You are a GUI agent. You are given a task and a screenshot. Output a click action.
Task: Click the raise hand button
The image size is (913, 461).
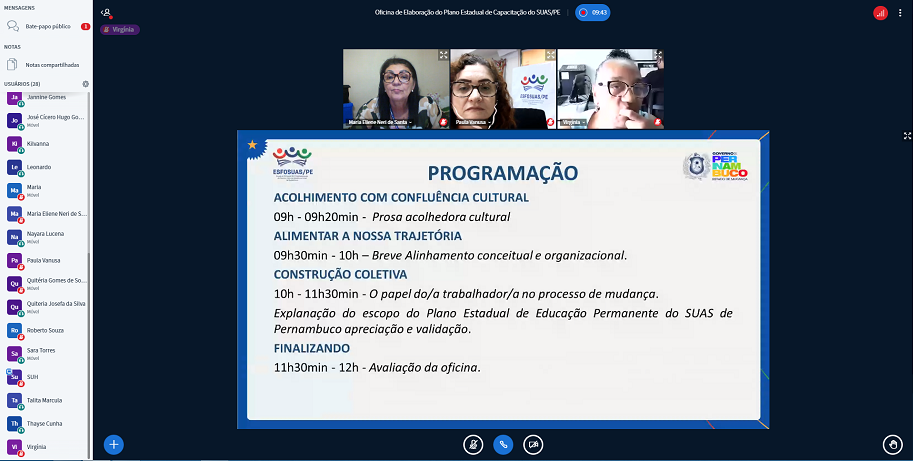tap(892, 444)
